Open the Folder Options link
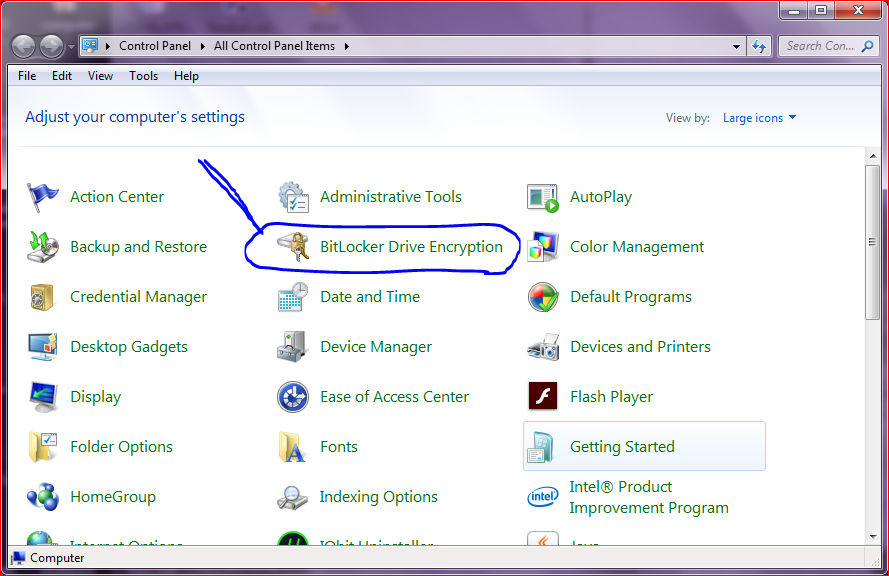The height and width of the screenshot is (576, 889). (x=121, y=446)
